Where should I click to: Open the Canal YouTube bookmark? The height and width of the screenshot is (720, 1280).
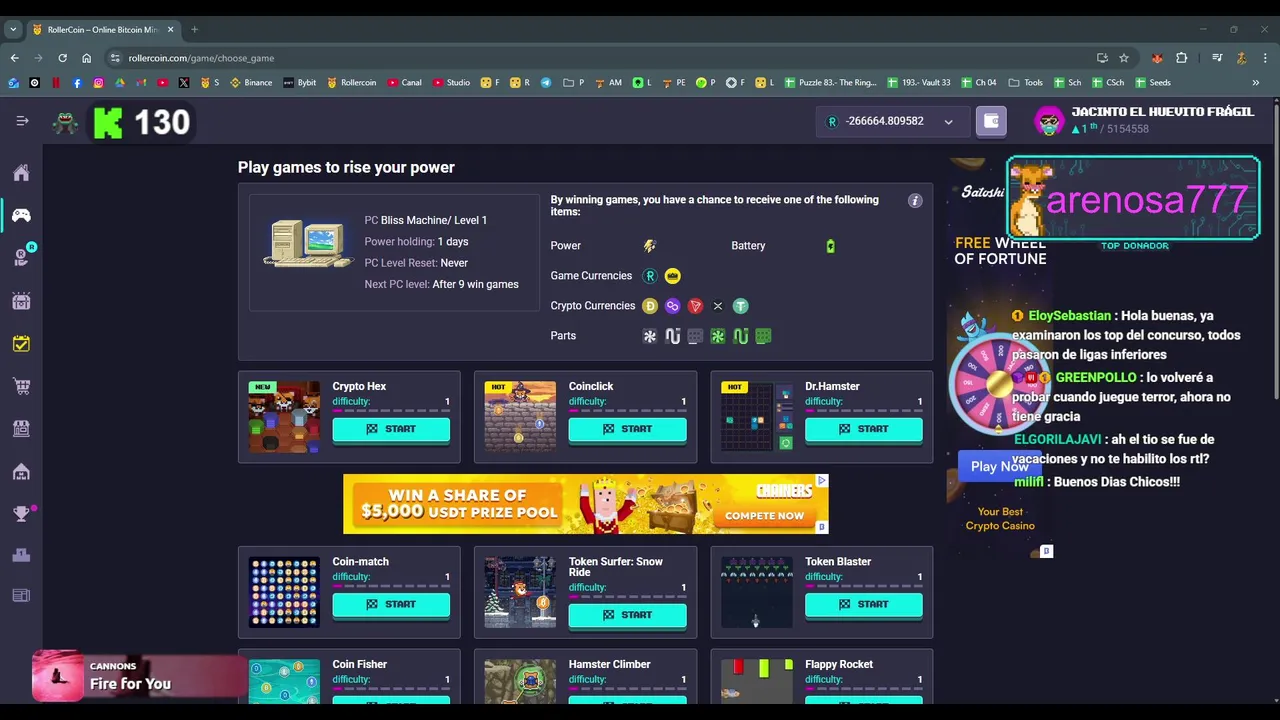click(x=404, y=82)
